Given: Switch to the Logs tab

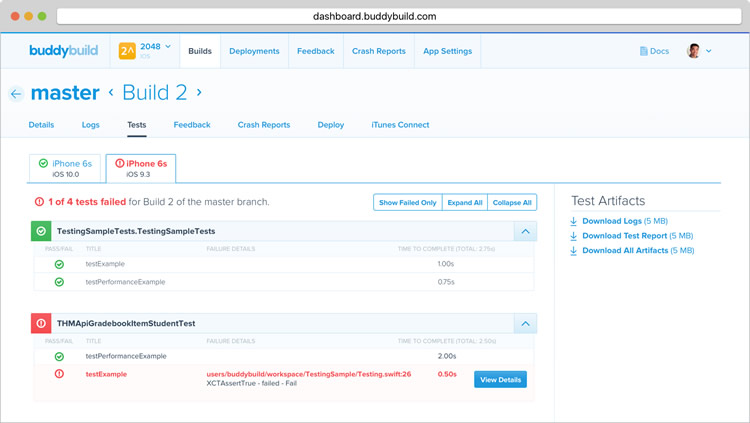Looking at the screenshot, I should 91,125.
